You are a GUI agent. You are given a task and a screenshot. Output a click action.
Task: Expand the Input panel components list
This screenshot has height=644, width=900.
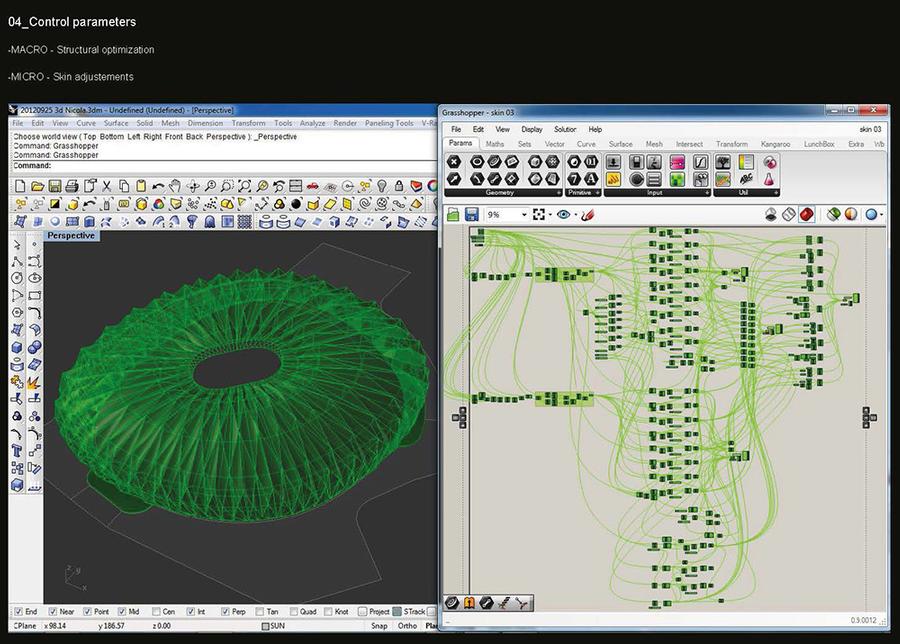pyautogui.click(x=706, y=192)
